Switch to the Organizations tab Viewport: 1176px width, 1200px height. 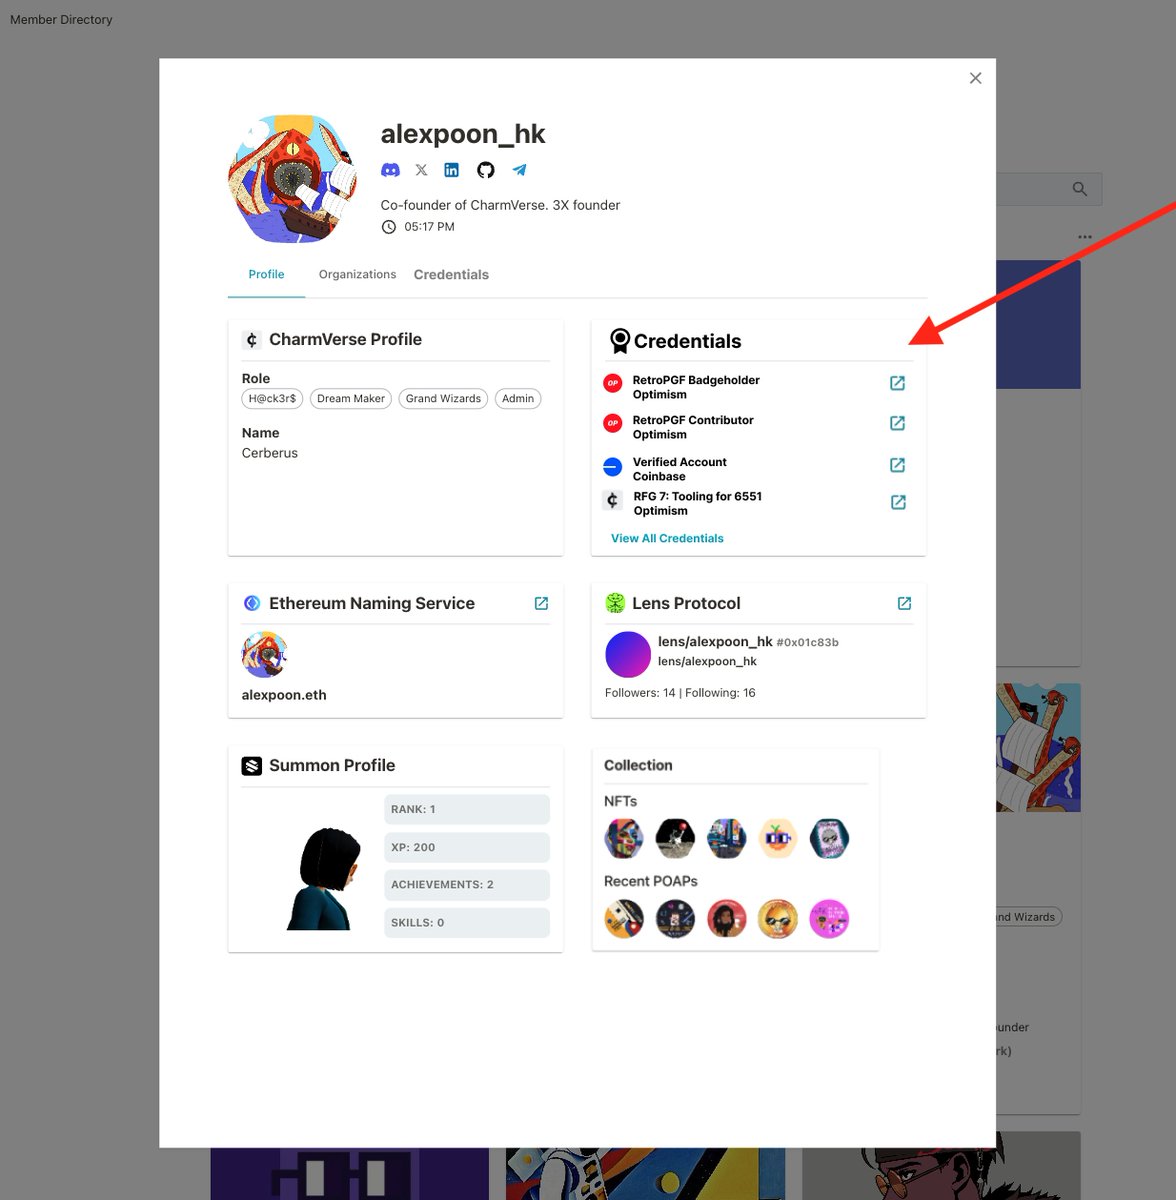click(x=356, y=274)
